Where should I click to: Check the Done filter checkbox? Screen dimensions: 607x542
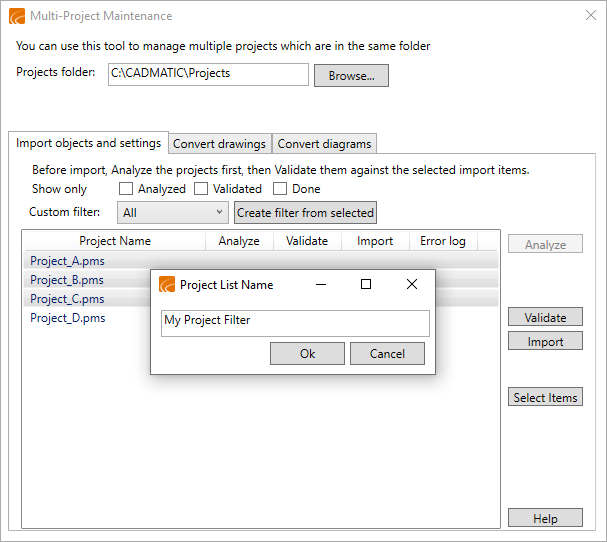pyautogui.click(x=280, y=189)
